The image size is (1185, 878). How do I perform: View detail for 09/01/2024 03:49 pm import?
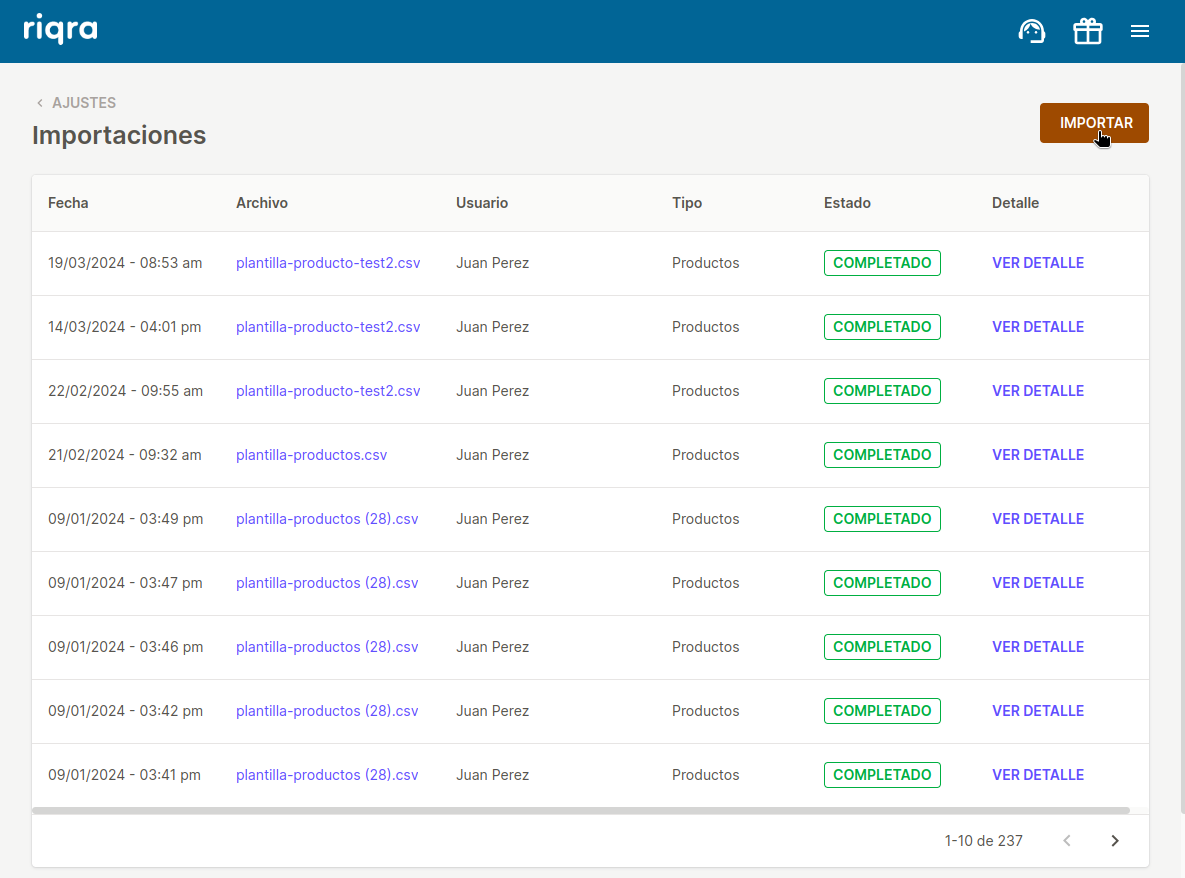tap(1038, 519)
